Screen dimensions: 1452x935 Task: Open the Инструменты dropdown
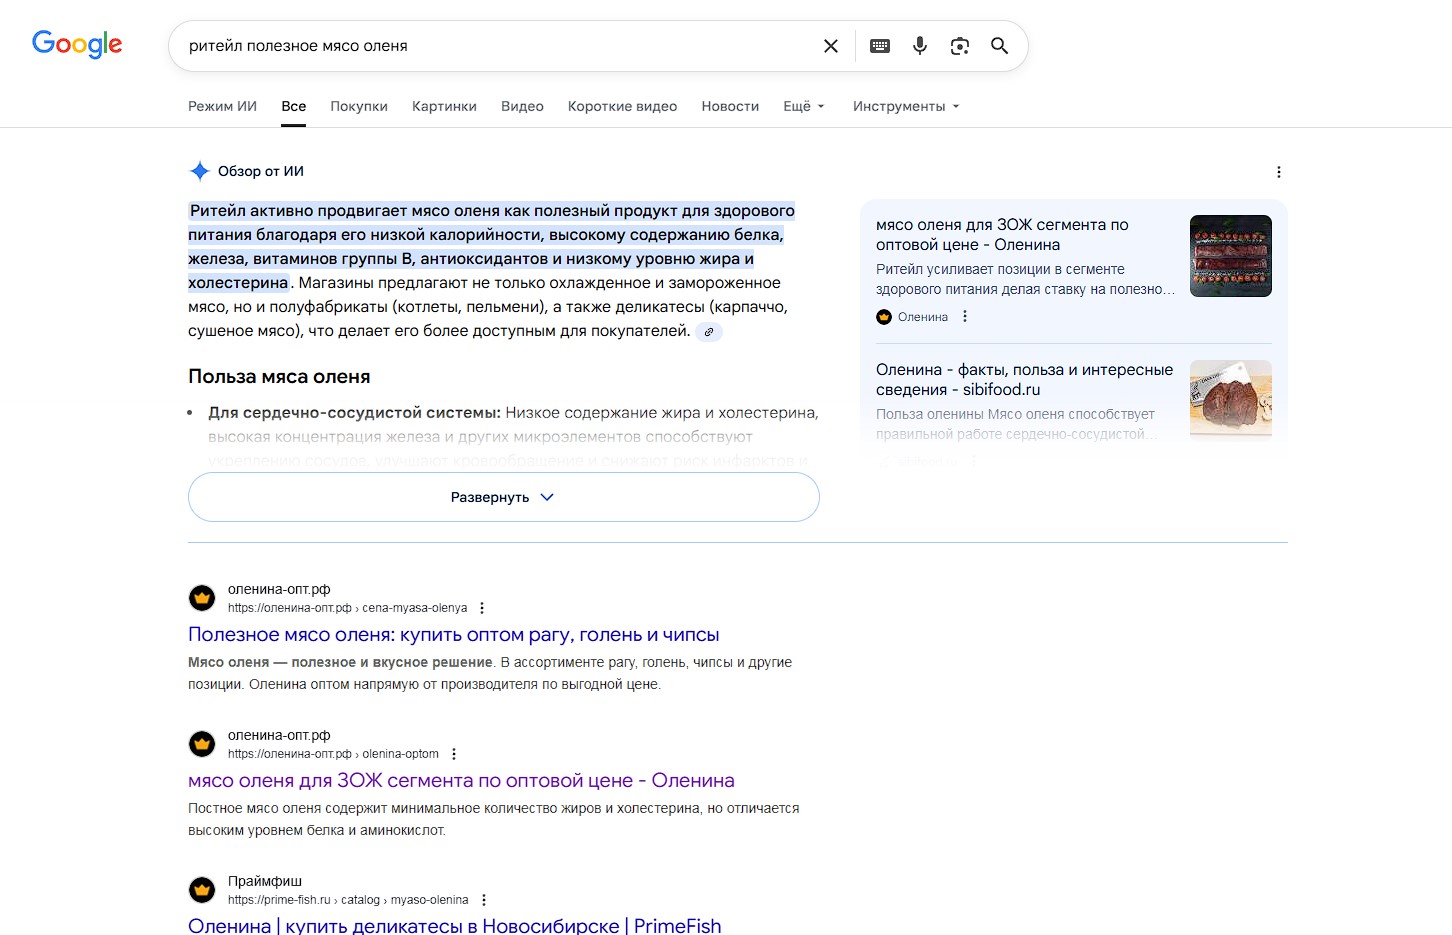tap(905, 106)
